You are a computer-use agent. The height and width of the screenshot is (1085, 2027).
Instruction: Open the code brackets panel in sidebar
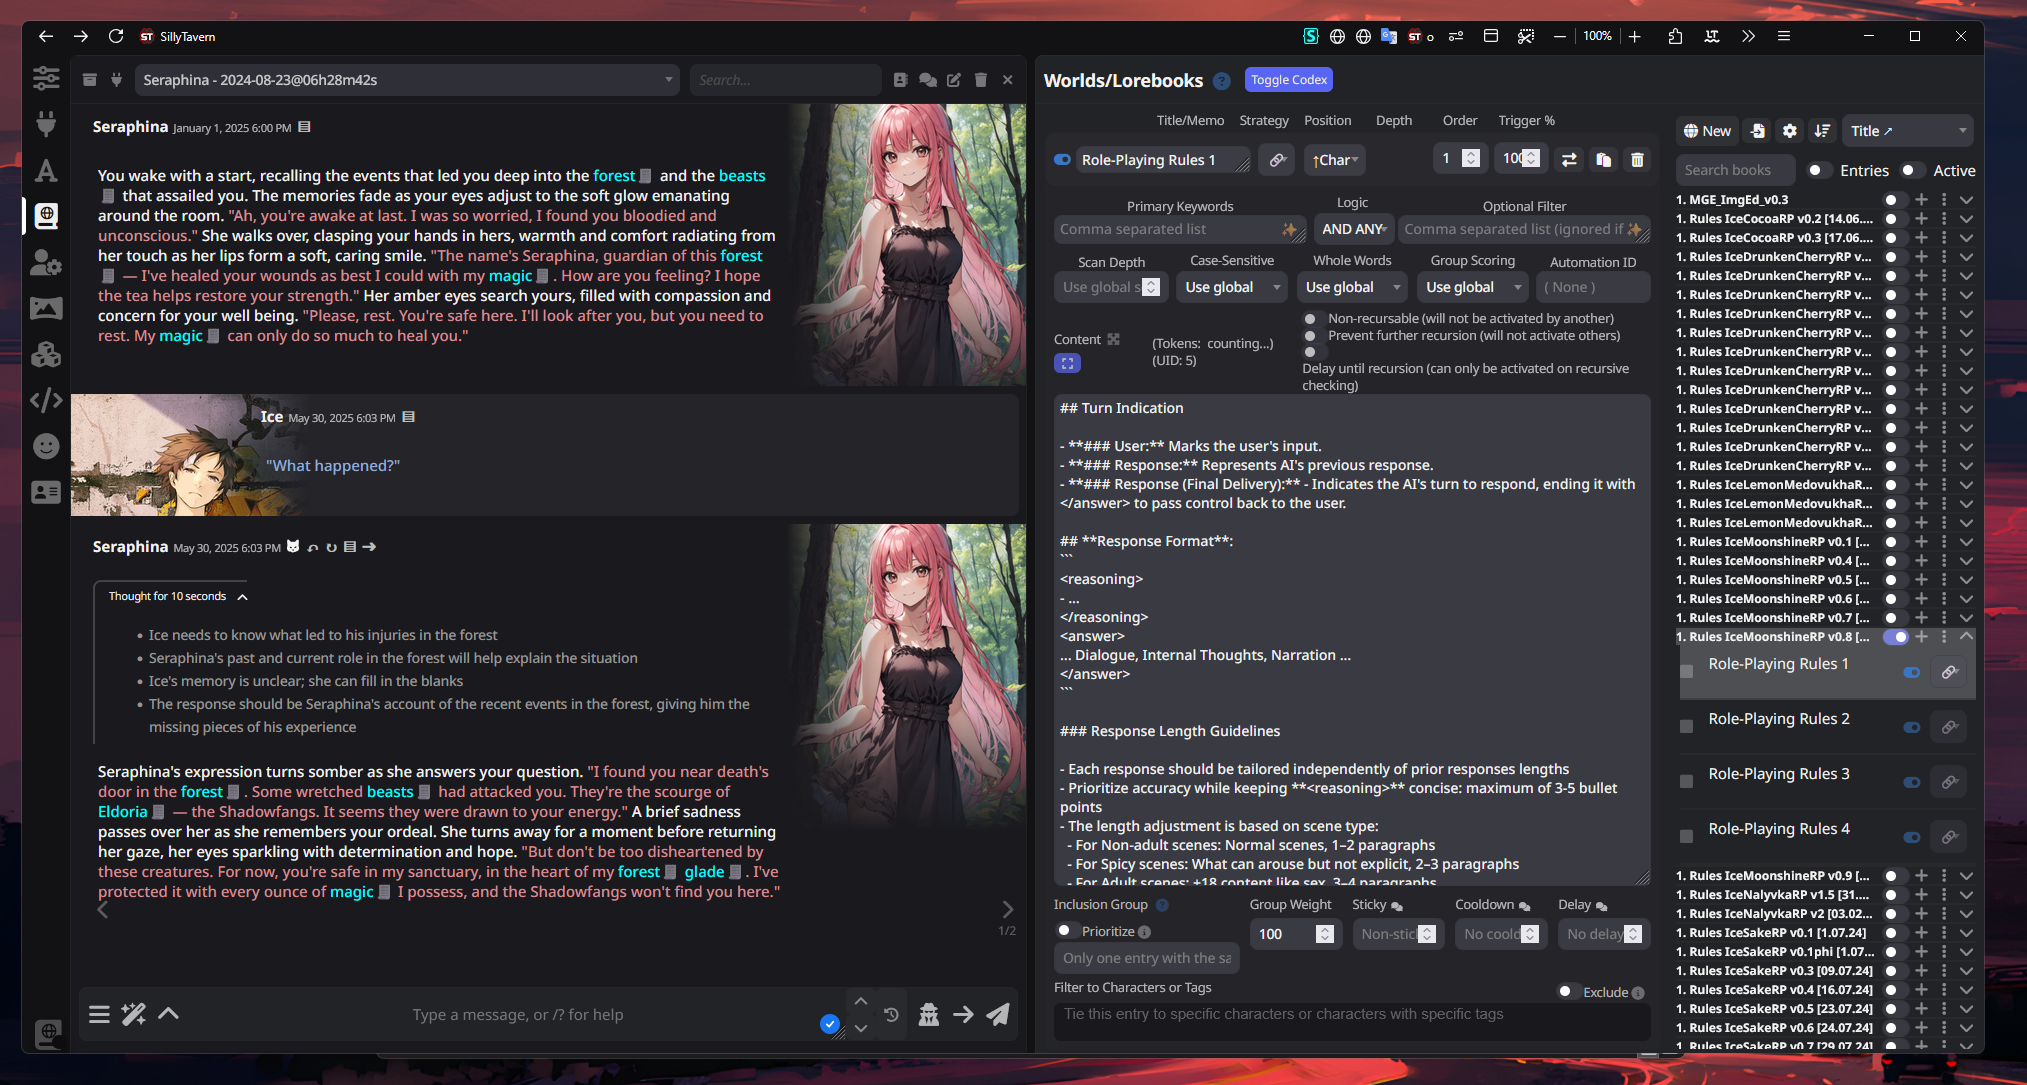(46, 400)
